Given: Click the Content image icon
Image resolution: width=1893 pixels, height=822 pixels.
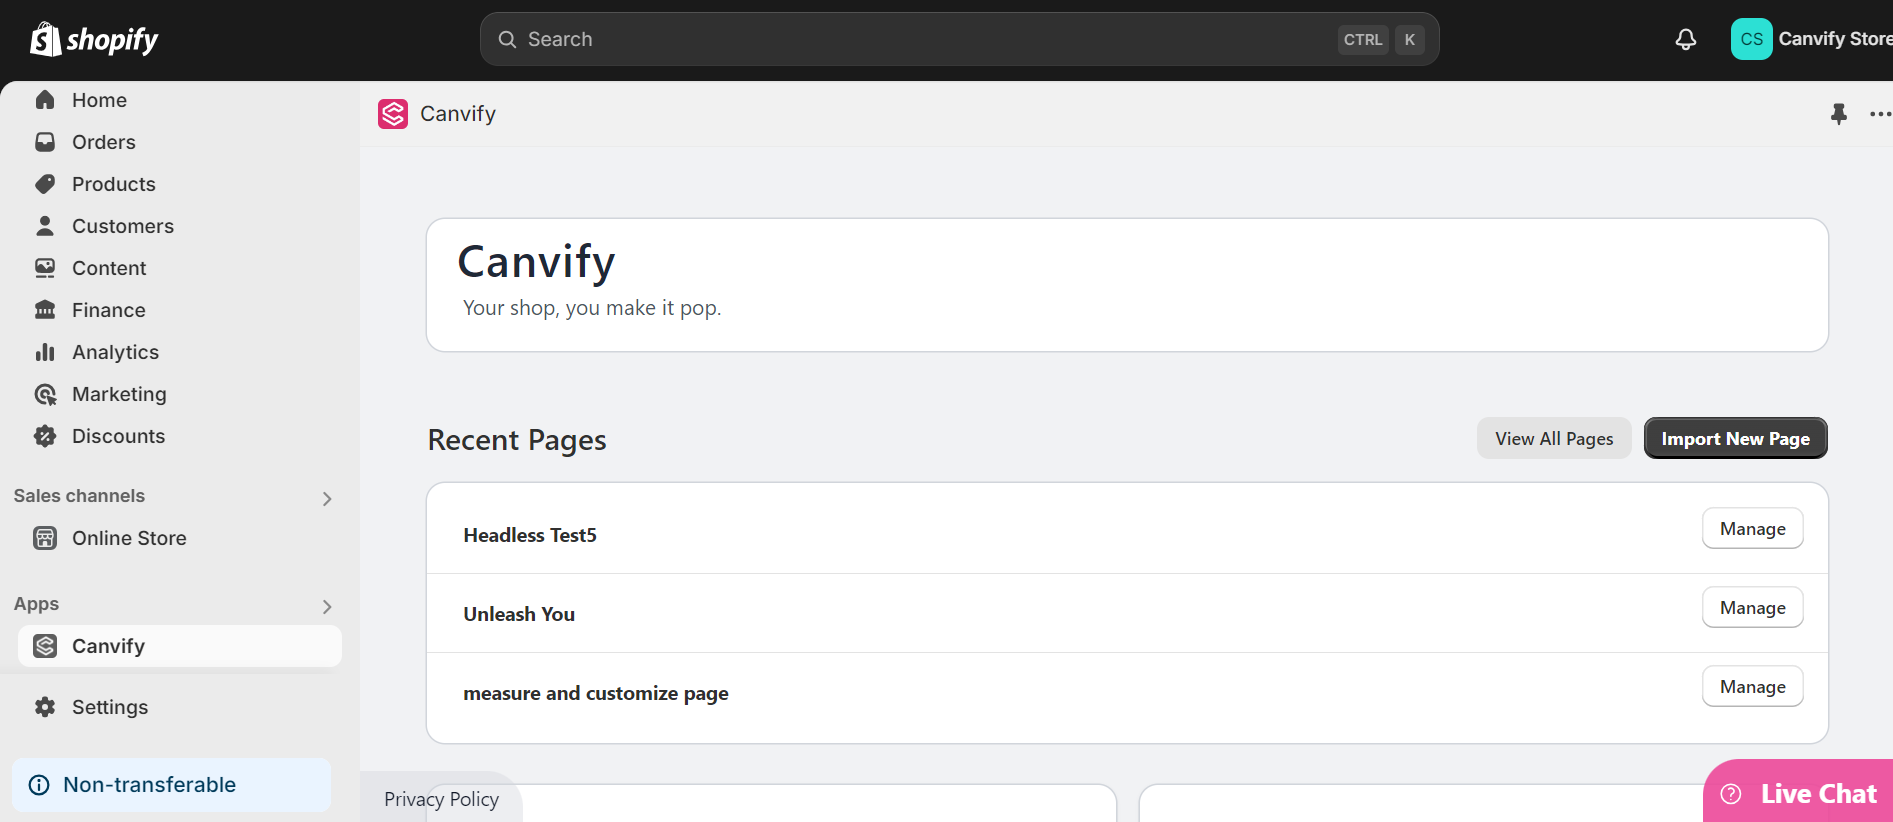Looking at the screenshot, I should 45,268.
